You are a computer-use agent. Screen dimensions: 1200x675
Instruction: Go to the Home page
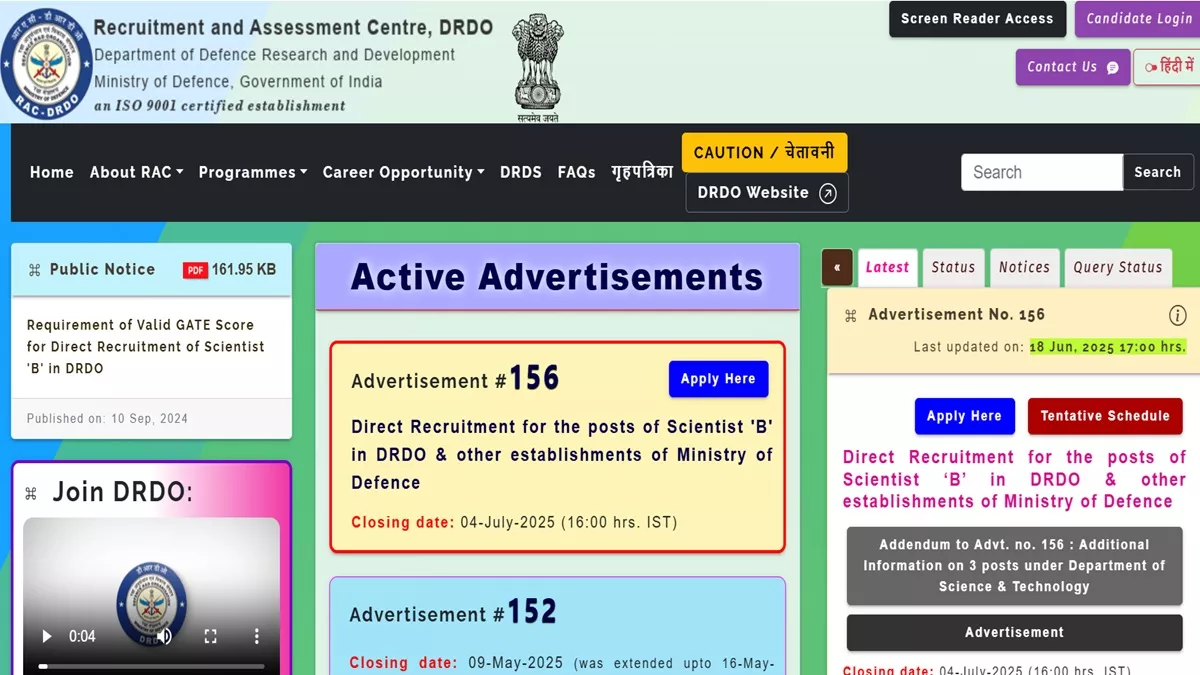(52, 172)
